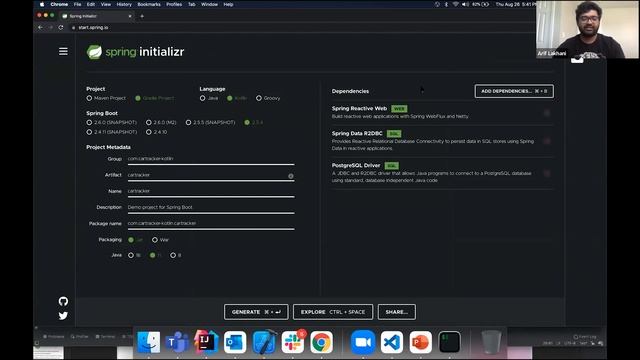Open the hamburger menu beside Spring Initializr

point(63,51)
